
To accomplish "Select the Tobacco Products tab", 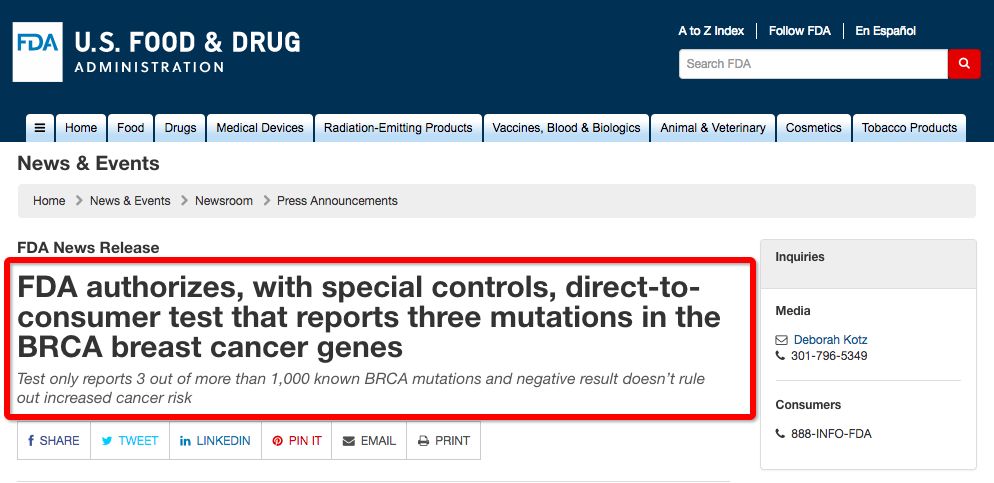I will point(909,128).
